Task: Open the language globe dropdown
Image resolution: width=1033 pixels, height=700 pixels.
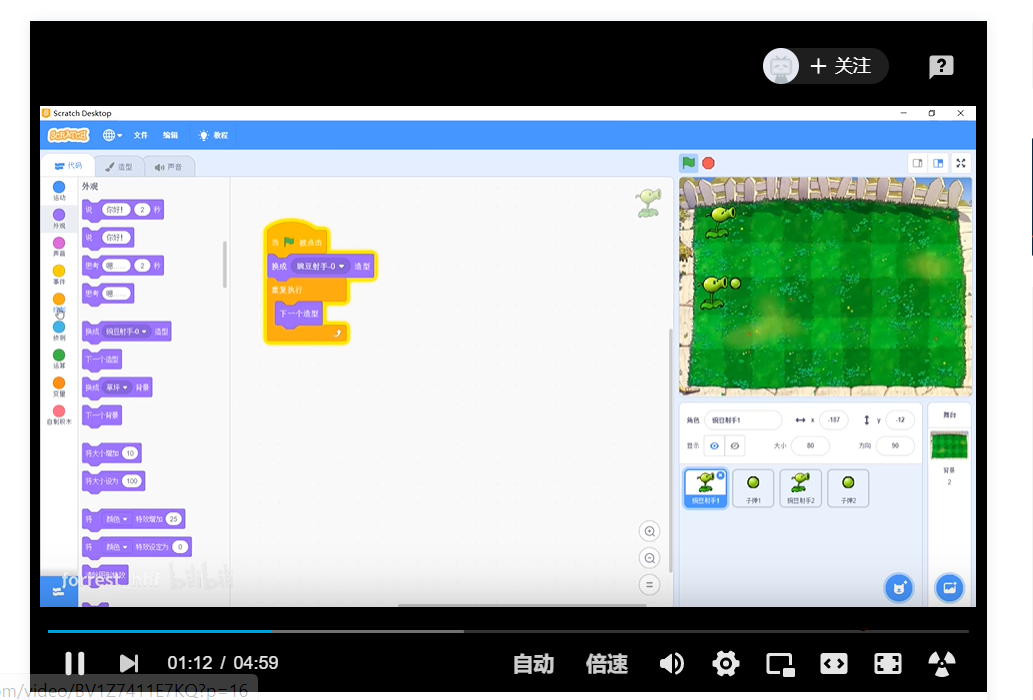Action: coord(113,135)
